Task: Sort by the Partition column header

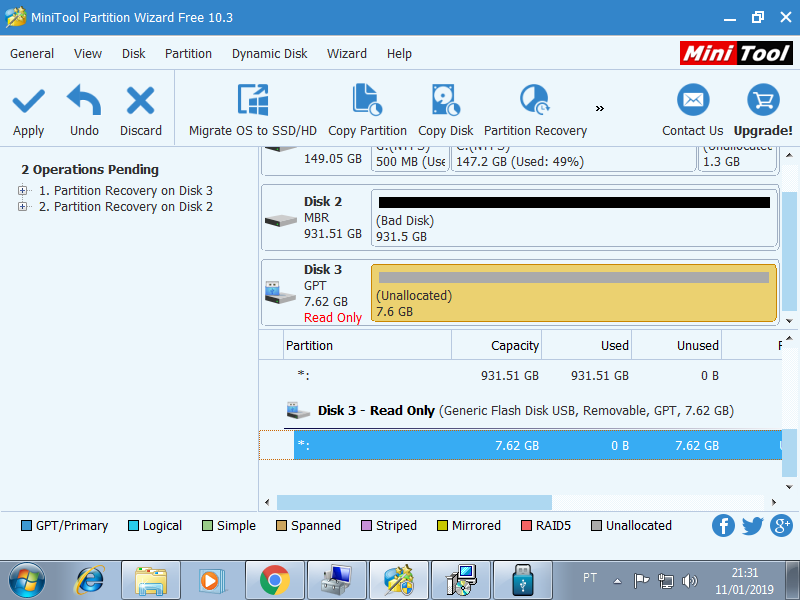Action: [367, 345]
